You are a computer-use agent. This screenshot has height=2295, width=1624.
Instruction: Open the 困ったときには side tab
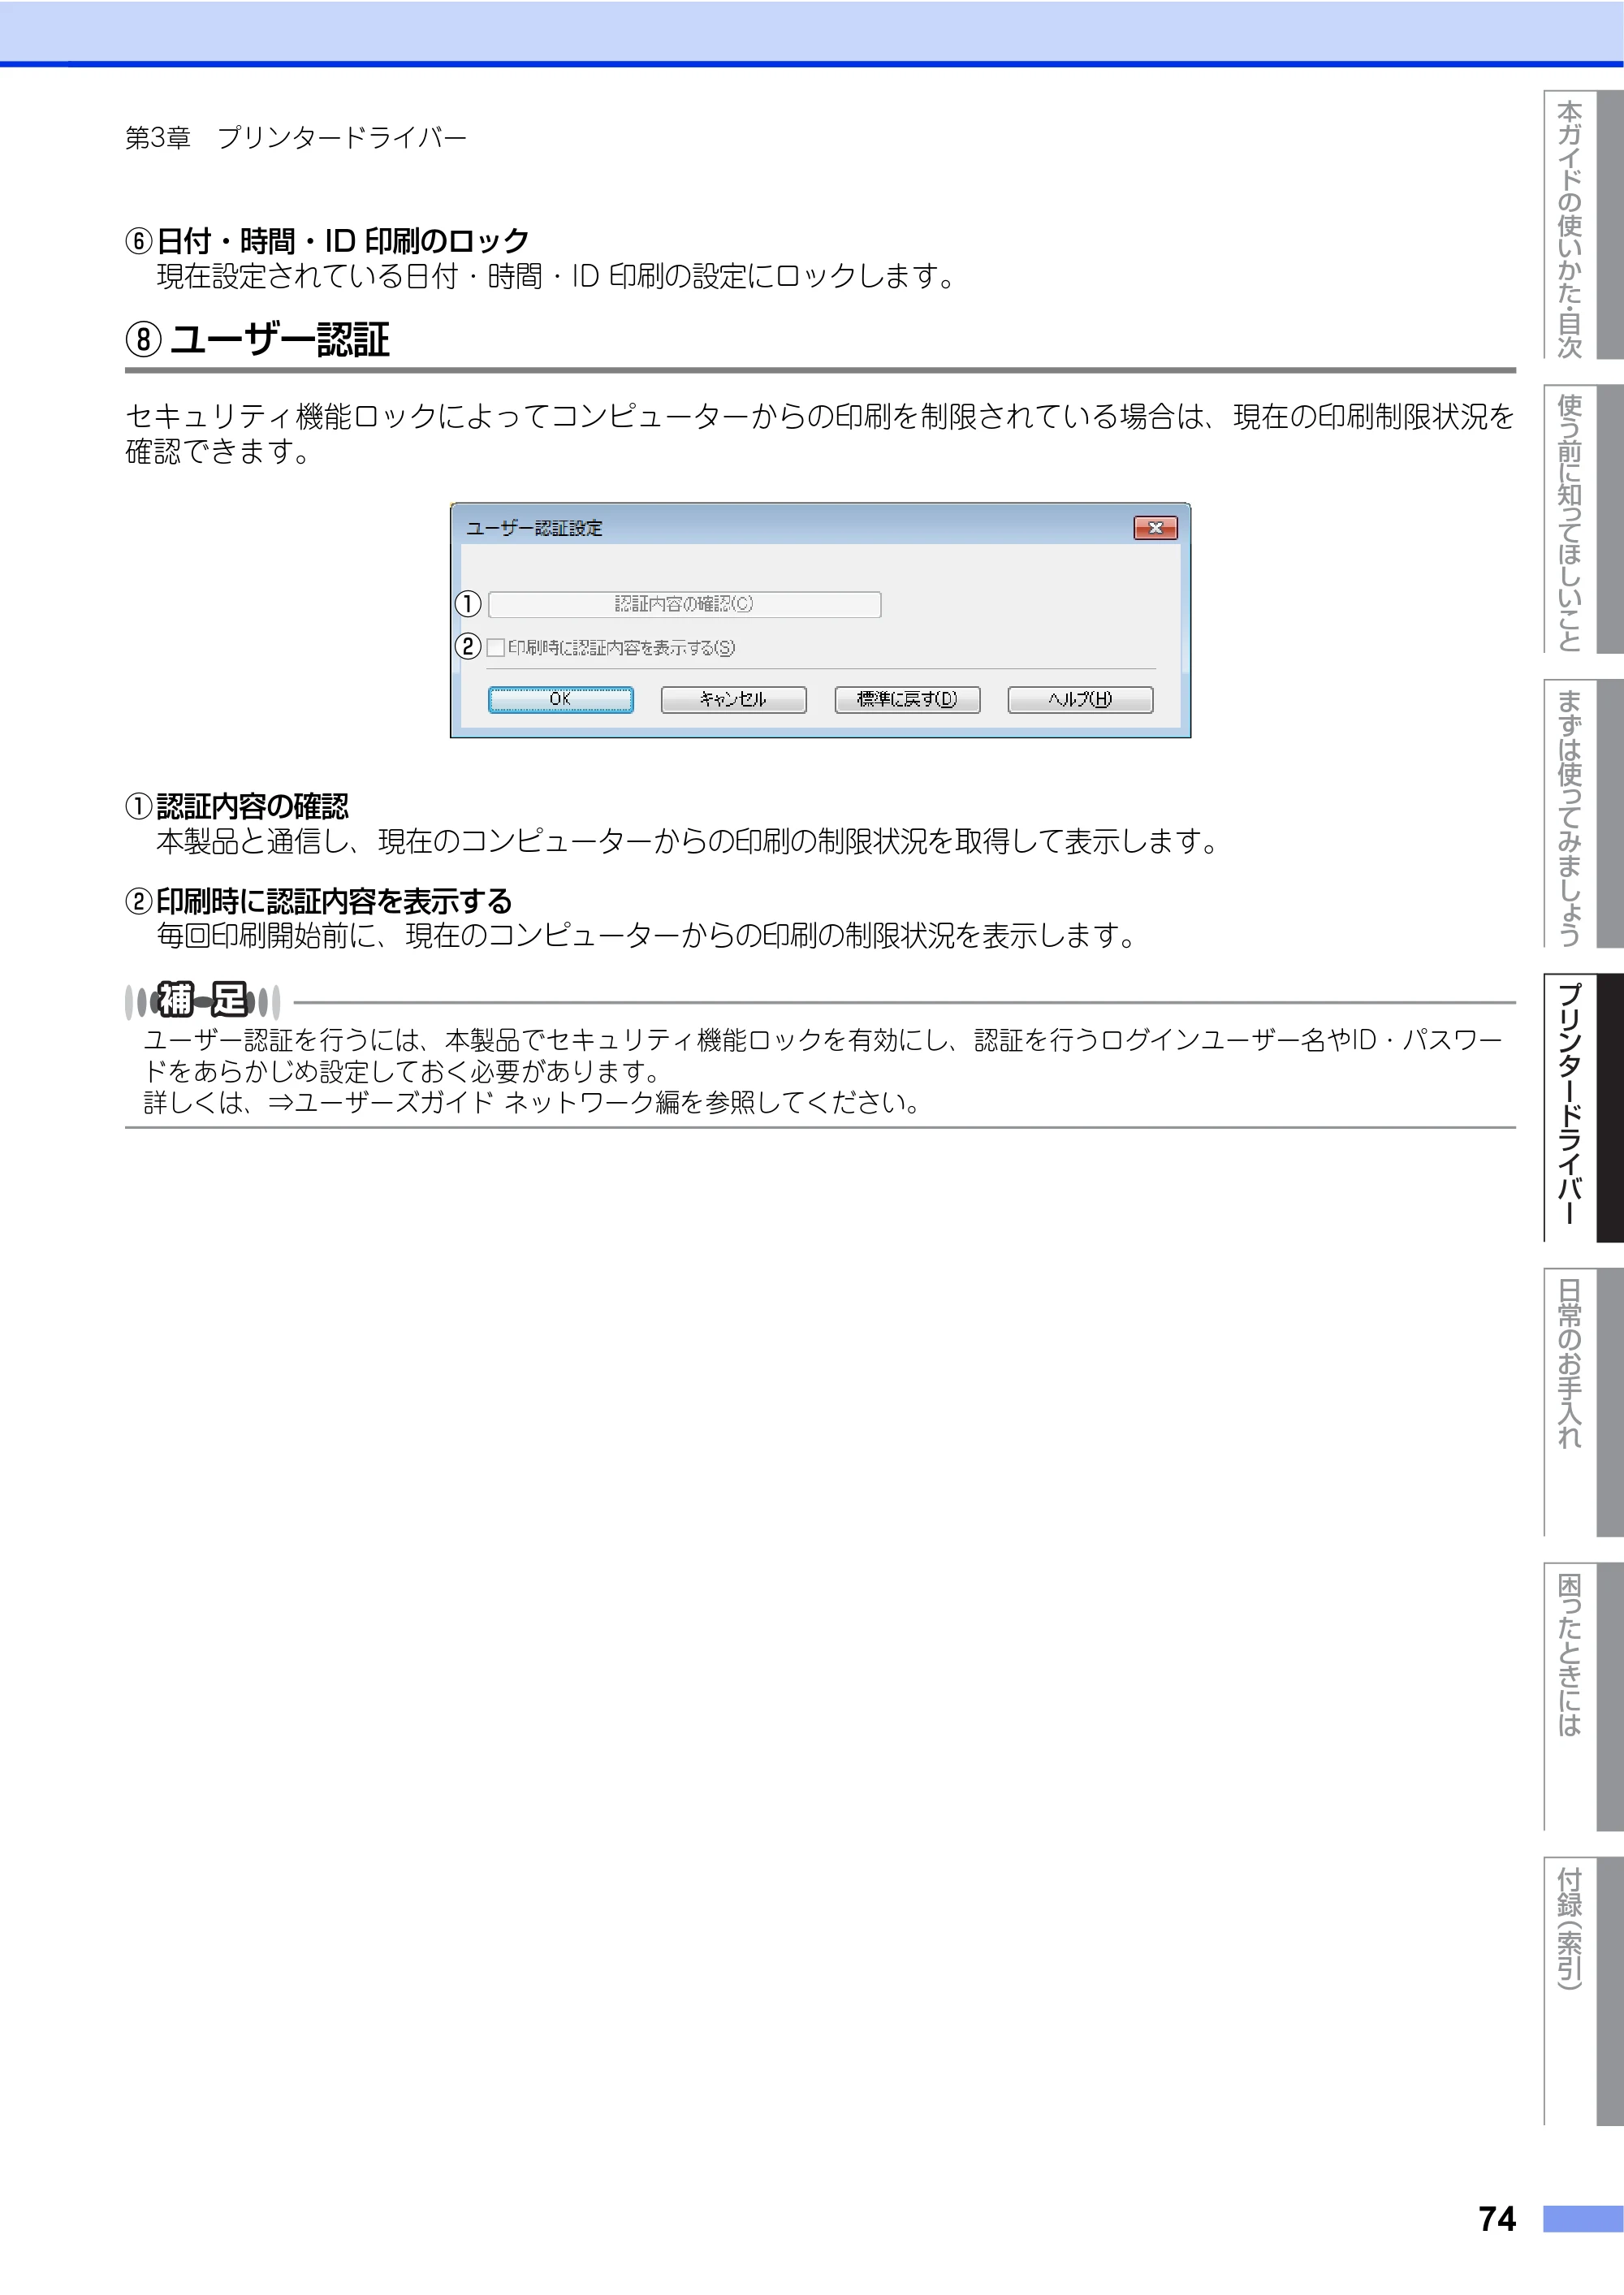pos(1583,1697)
